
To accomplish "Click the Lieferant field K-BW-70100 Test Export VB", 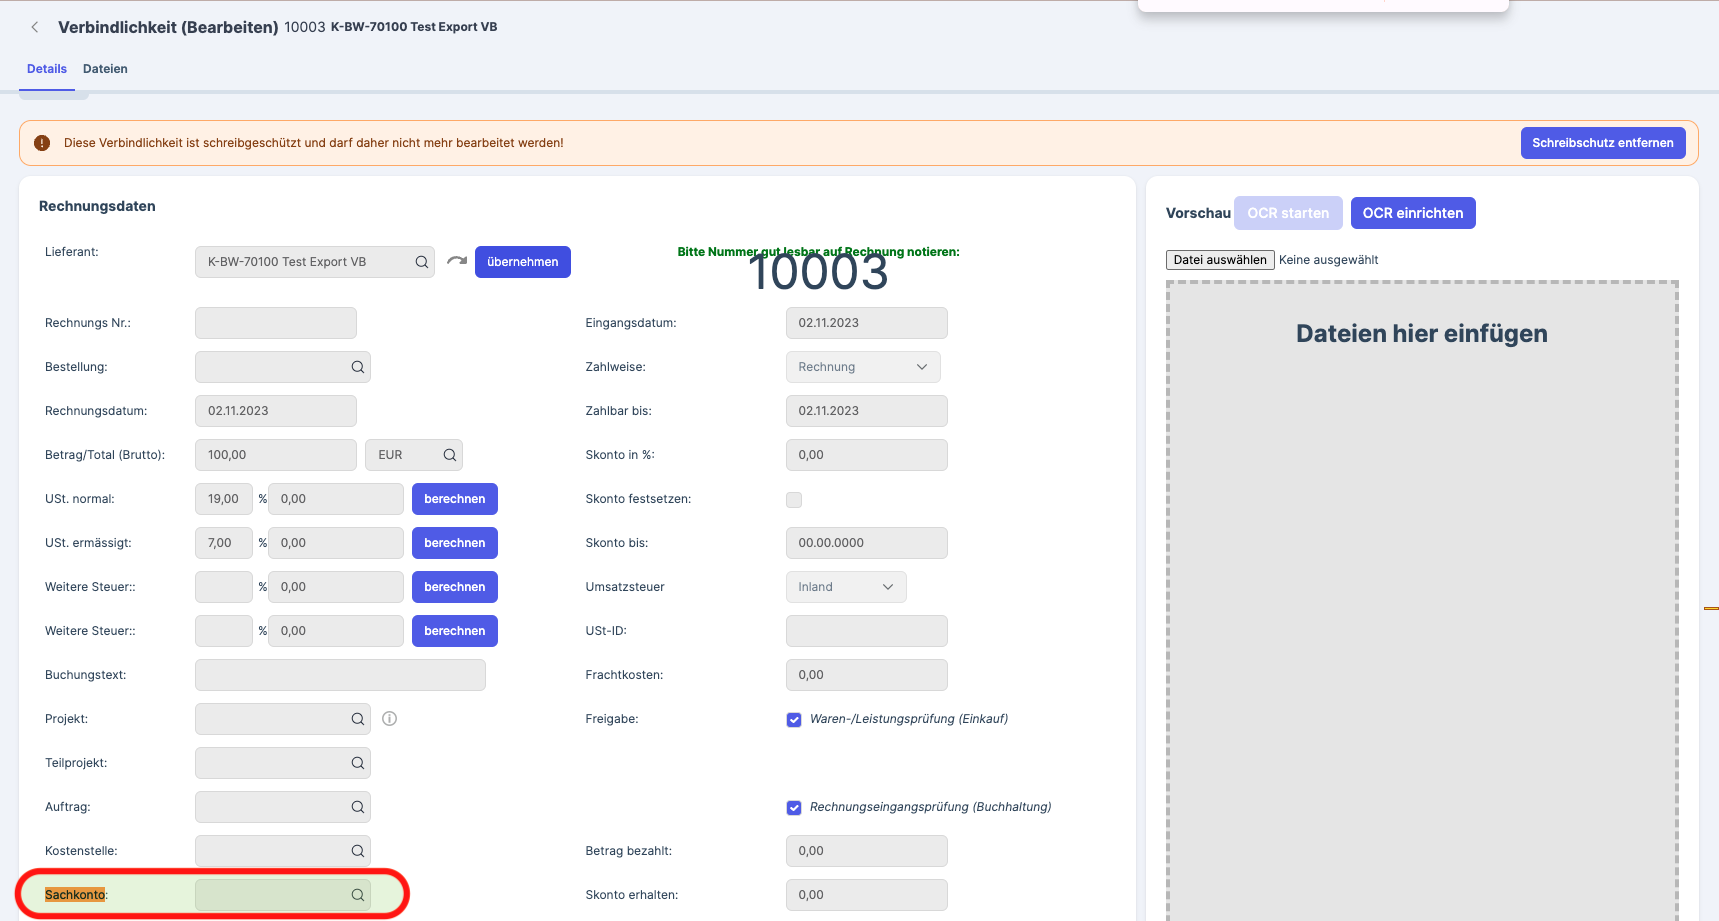I will pyautogui.click(x=315, y=262).
